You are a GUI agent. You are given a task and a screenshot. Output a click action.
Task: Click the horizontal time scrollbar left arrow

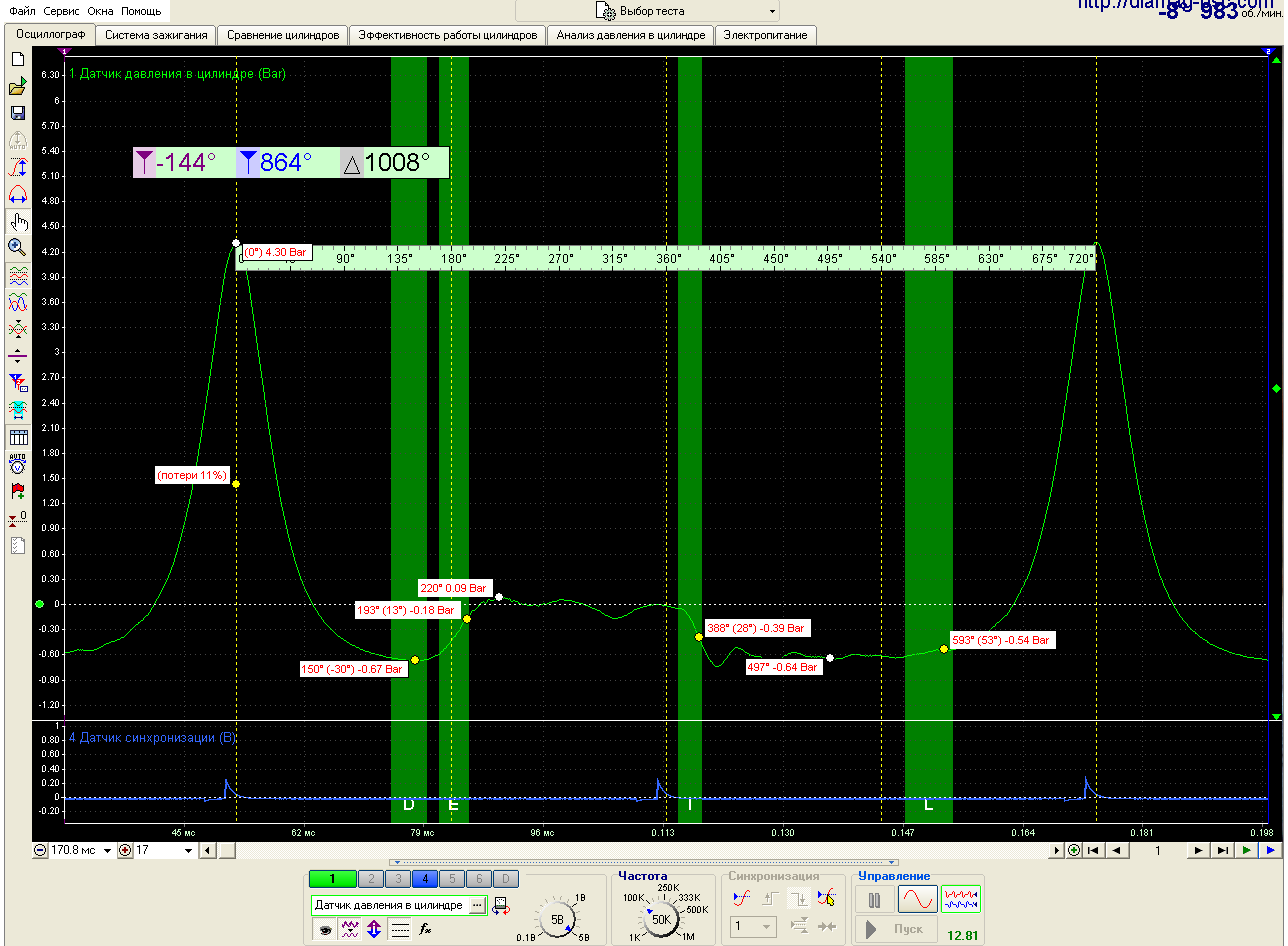tap(207, 850)
